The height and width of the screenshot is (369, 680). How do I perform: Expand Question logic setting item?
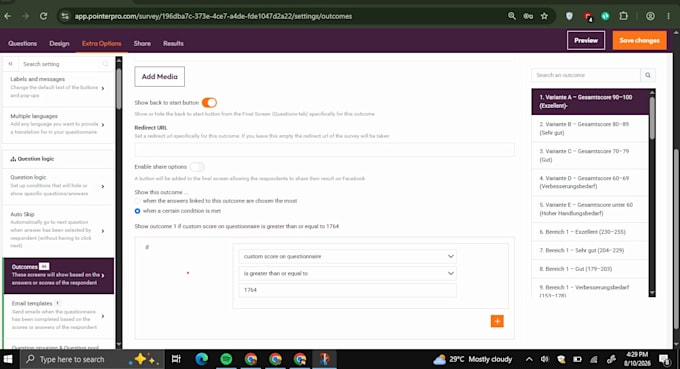point(58,186)
